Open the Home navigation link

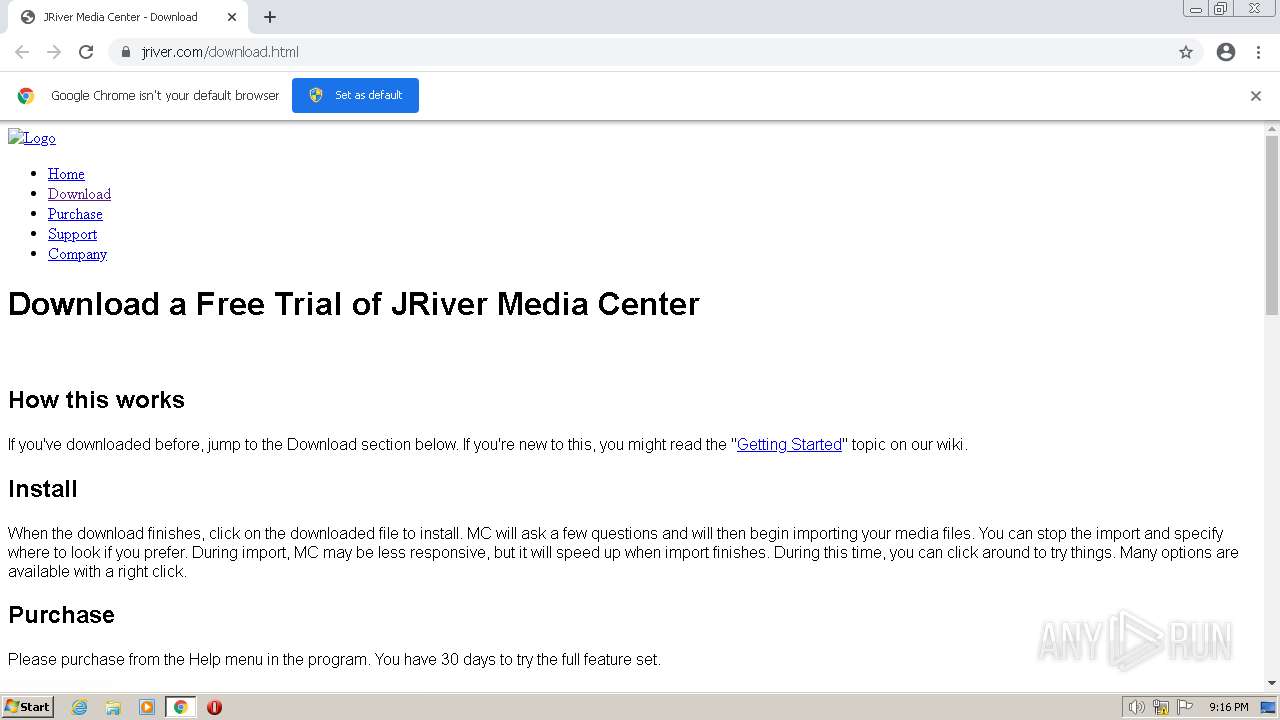tap(66, 174)
